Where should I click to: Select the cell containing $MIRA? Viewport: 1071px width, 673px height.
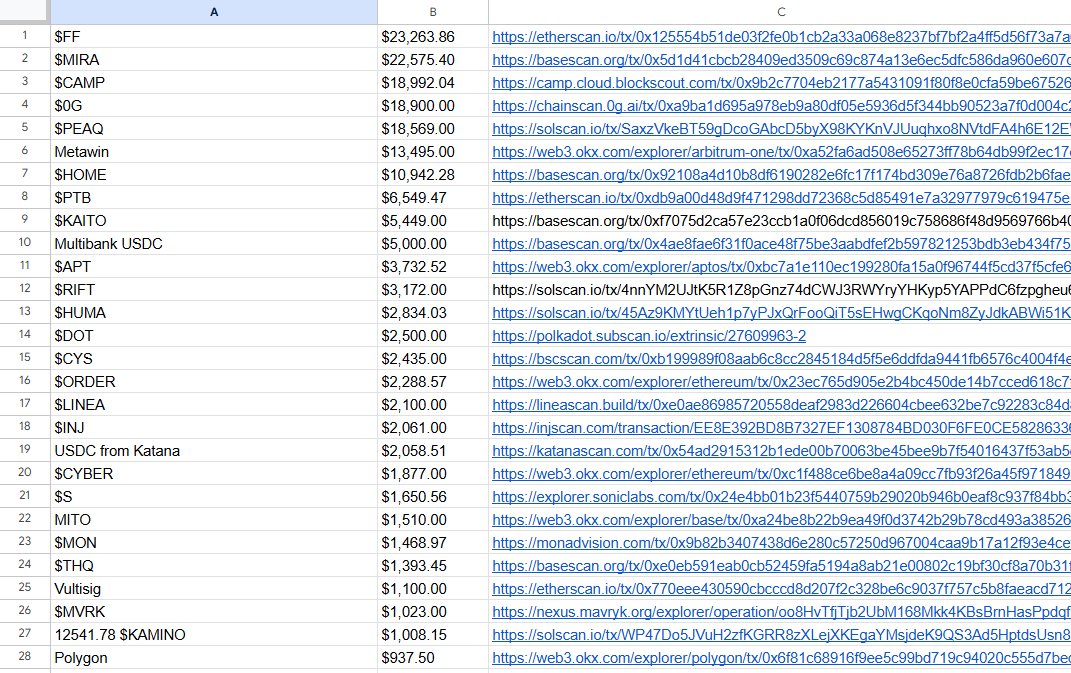[214, 60]
